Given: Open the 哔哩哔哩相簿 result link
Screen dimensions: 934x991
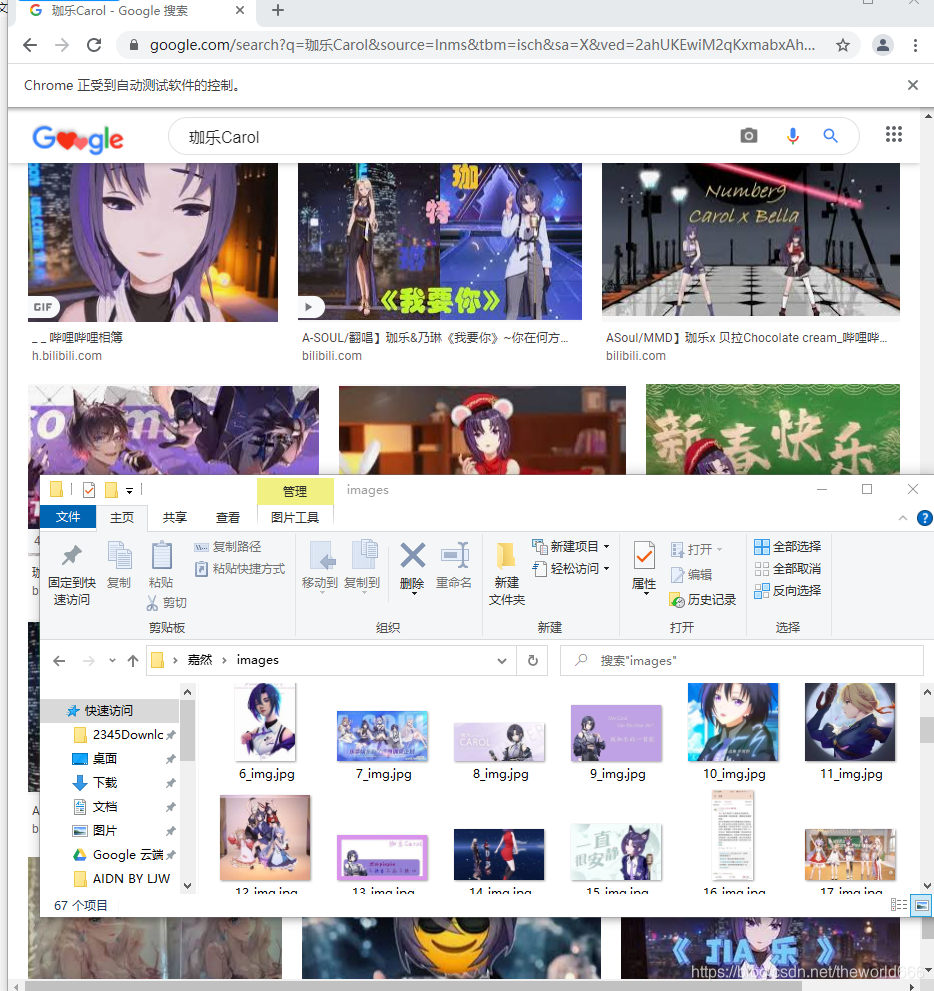Looking at the screenshot, I should coord(78,337).
